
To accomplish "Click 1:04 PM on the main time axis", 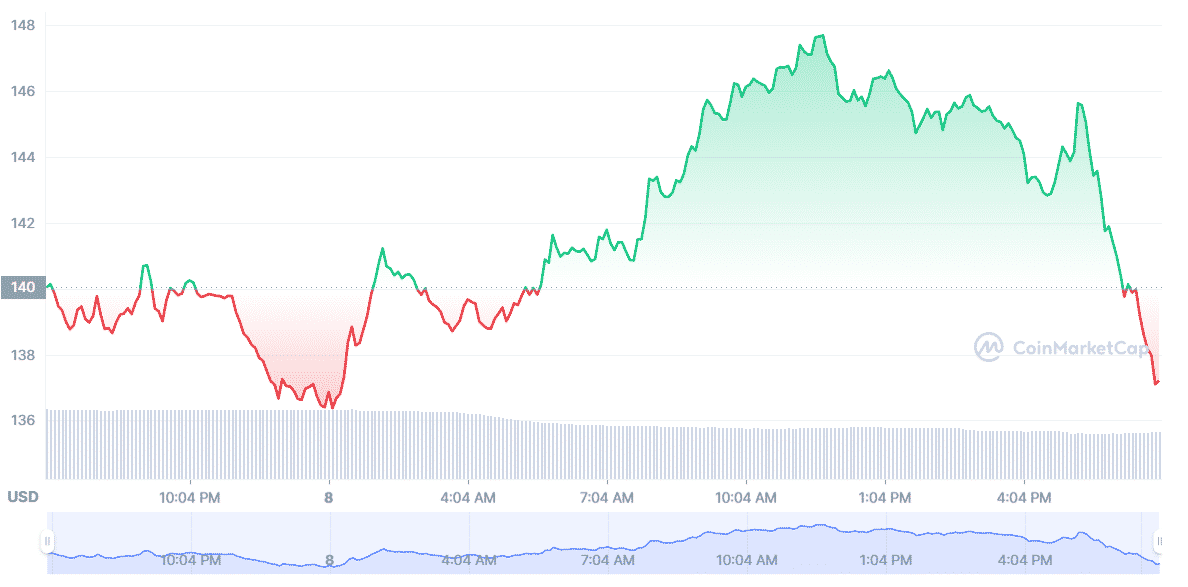I will (885, 497).
